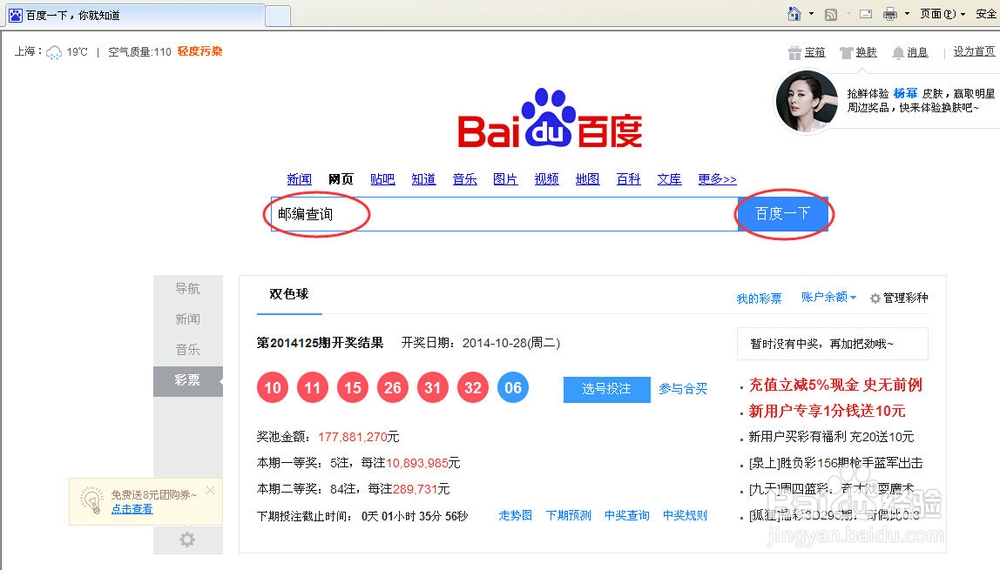The image size is (1000, 570).
Task: Open 新用户买彩有福利 充20送10元 link
Action: [x=831, y=437]
